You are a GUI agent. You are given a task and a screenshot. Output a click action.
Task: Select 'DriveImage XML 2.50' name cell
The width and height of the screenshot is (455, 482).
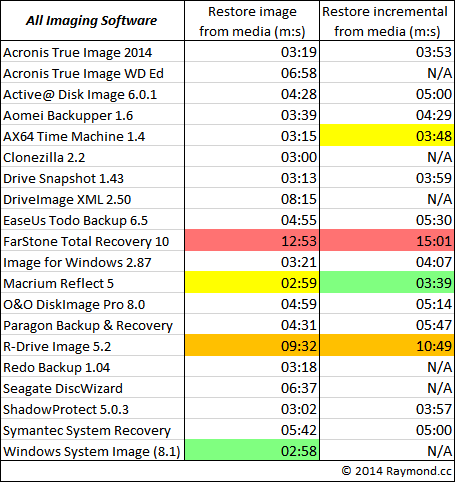pos(93,199)
